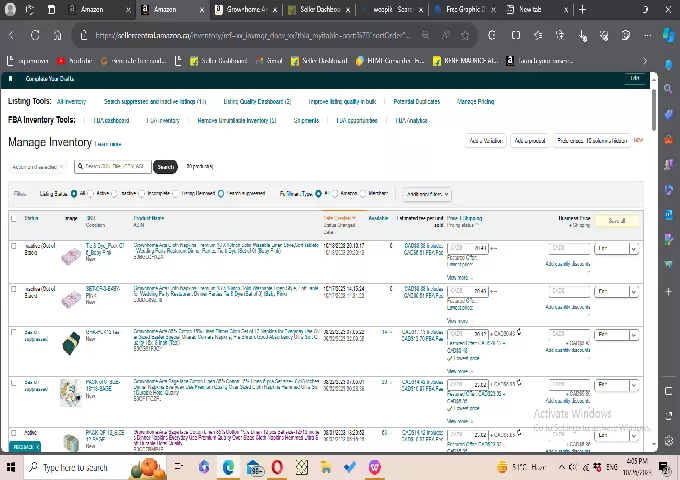The image size is (680, 480).
Task: Open the Edit dropdown arrow for first listing
Action: click(633, 248)
